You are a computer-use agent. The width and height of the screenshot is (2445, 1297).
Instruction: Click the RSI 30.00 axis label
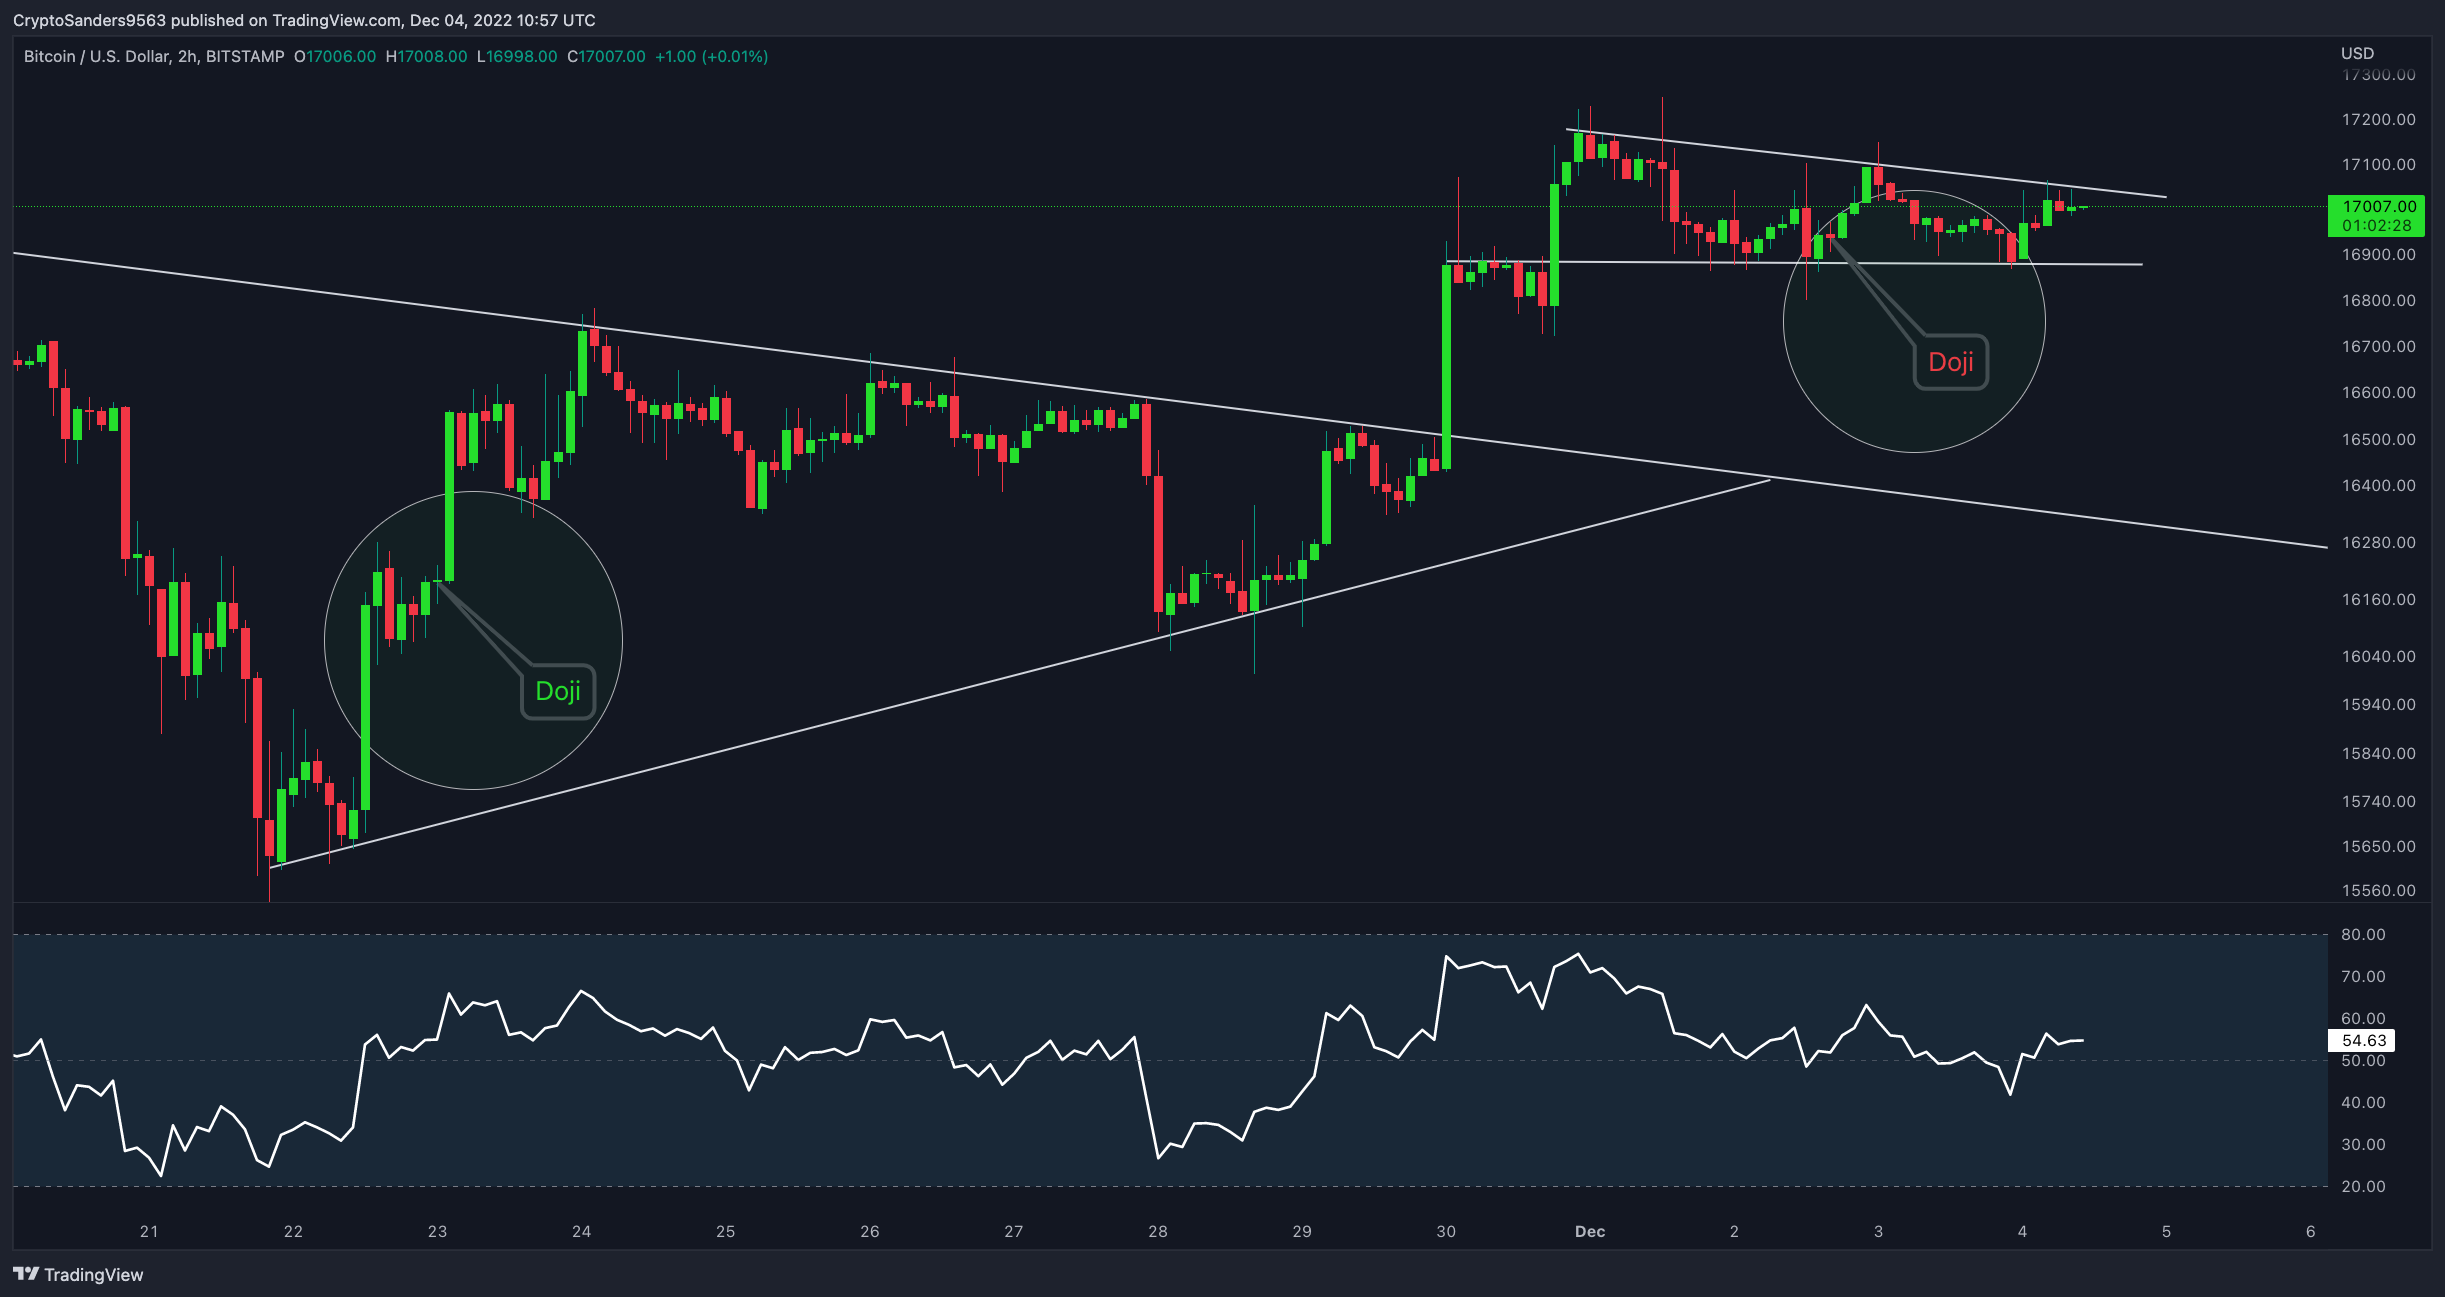(2363, 1144)
